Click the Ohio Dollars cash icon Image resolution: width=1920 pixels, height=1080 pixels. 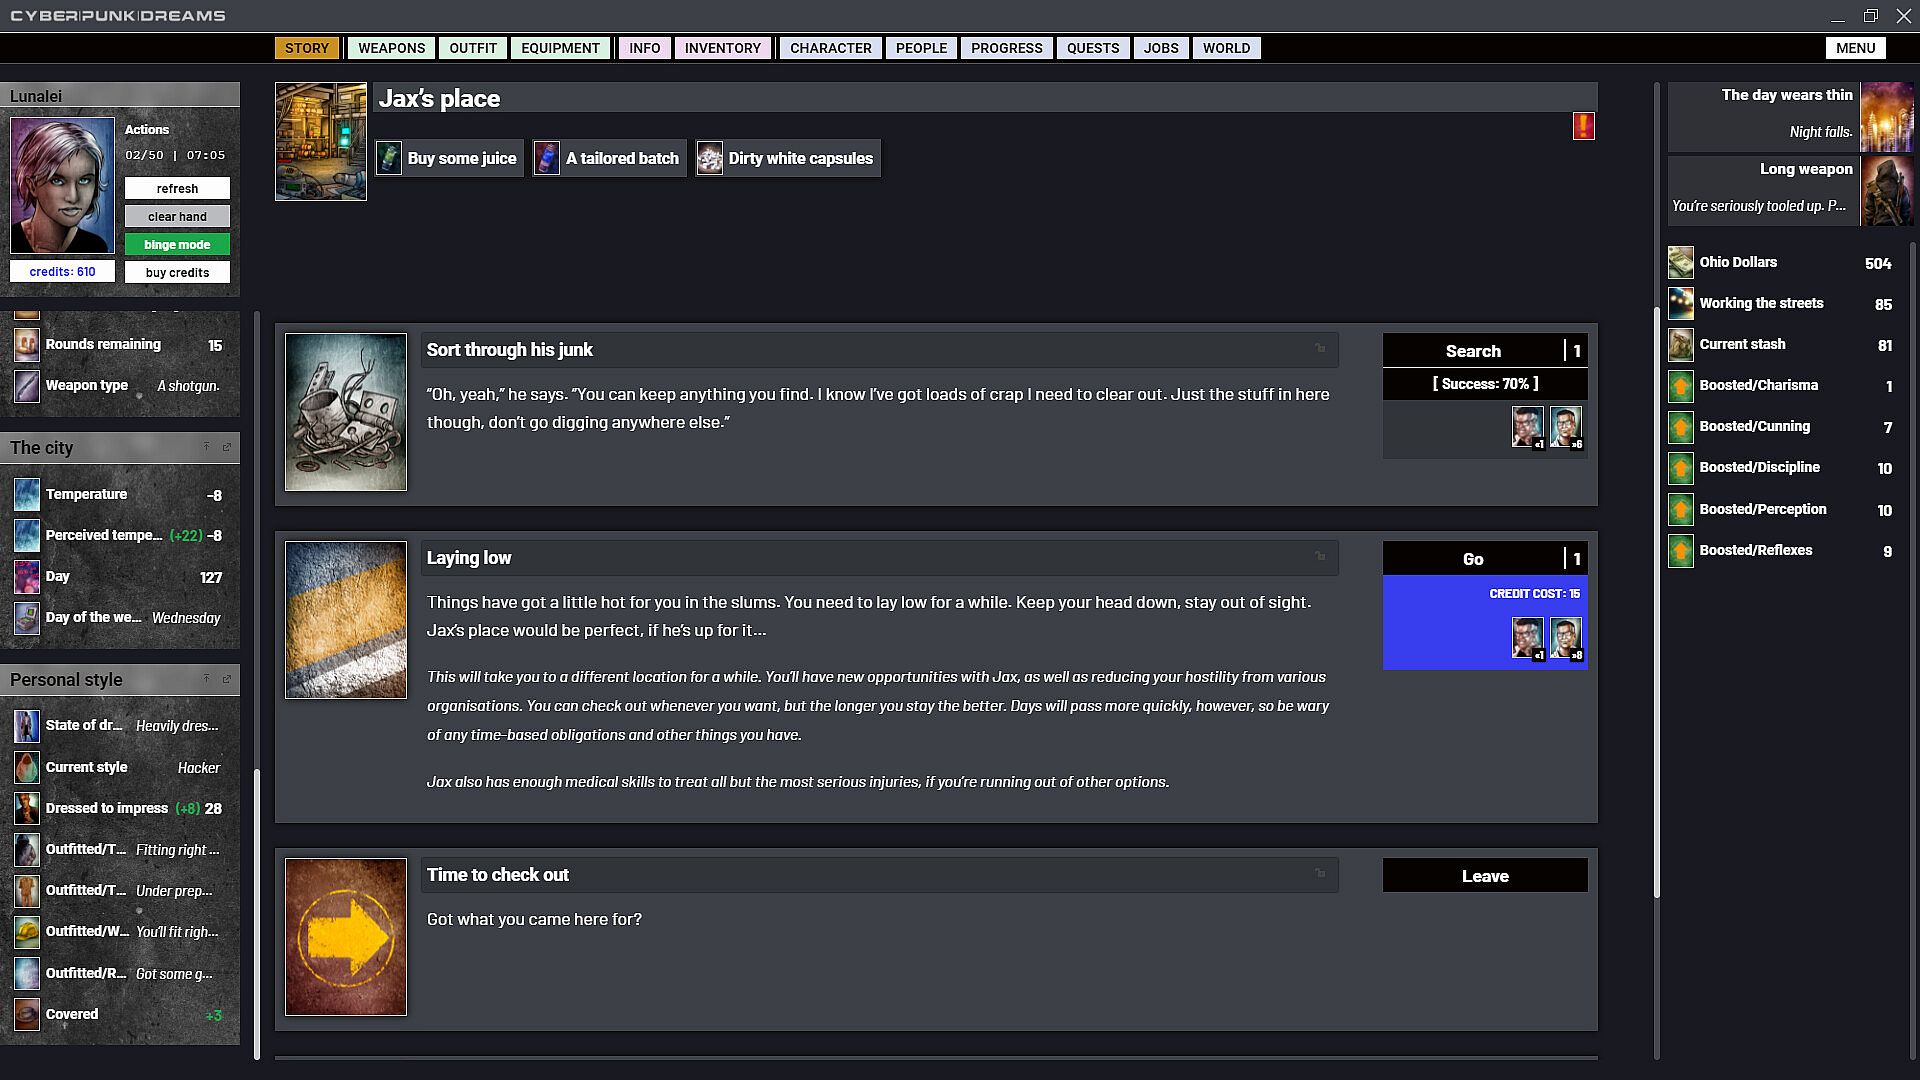[x=1681, y=262]
